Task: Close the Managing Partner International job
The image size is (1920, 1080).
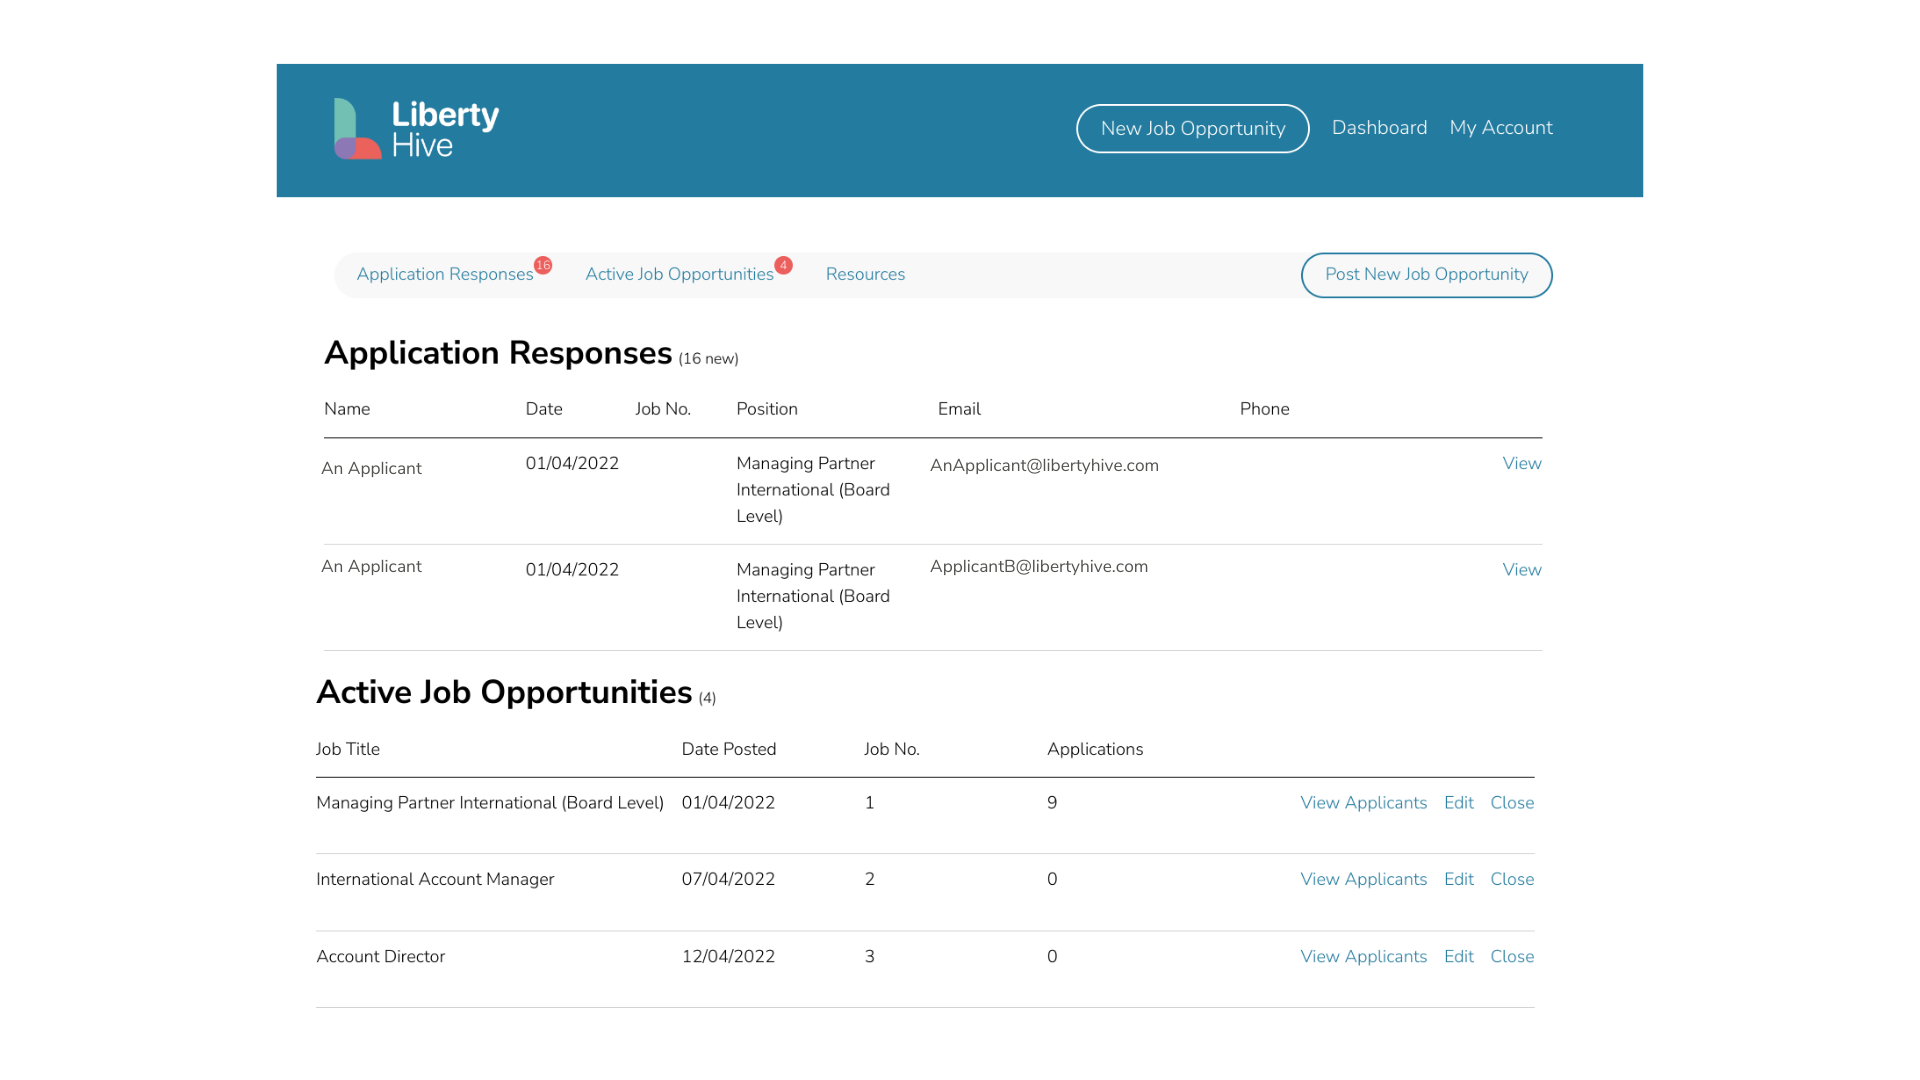Action: (1511, 803)
